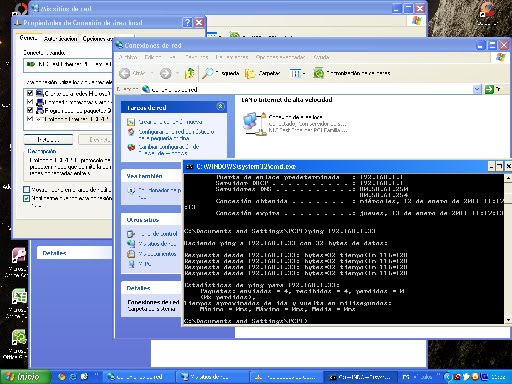The height and width of the screenshot is (384, 512).
Task: Open the top-right desktop shortcut icon
Action: 487,10
